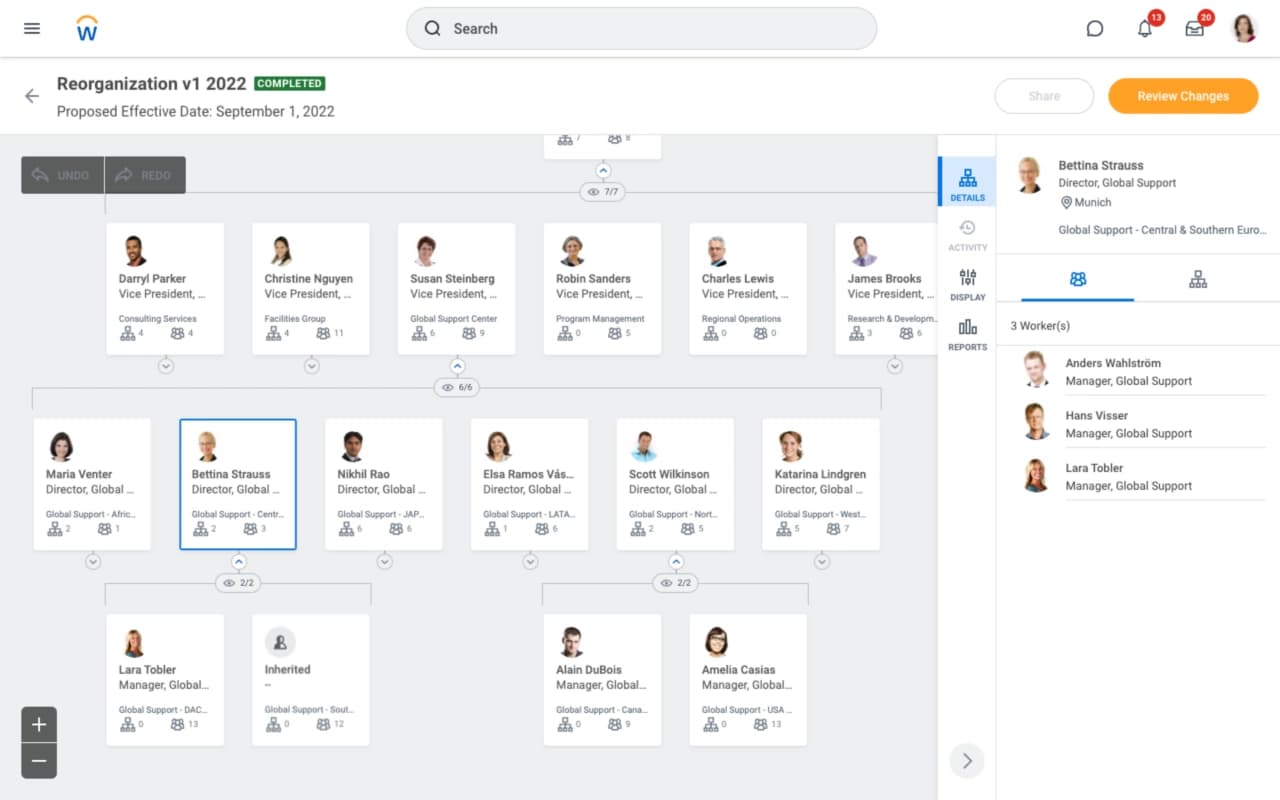Click inside the Search field
Viewport: 1280px width, 800px height.
click(641, 29)
